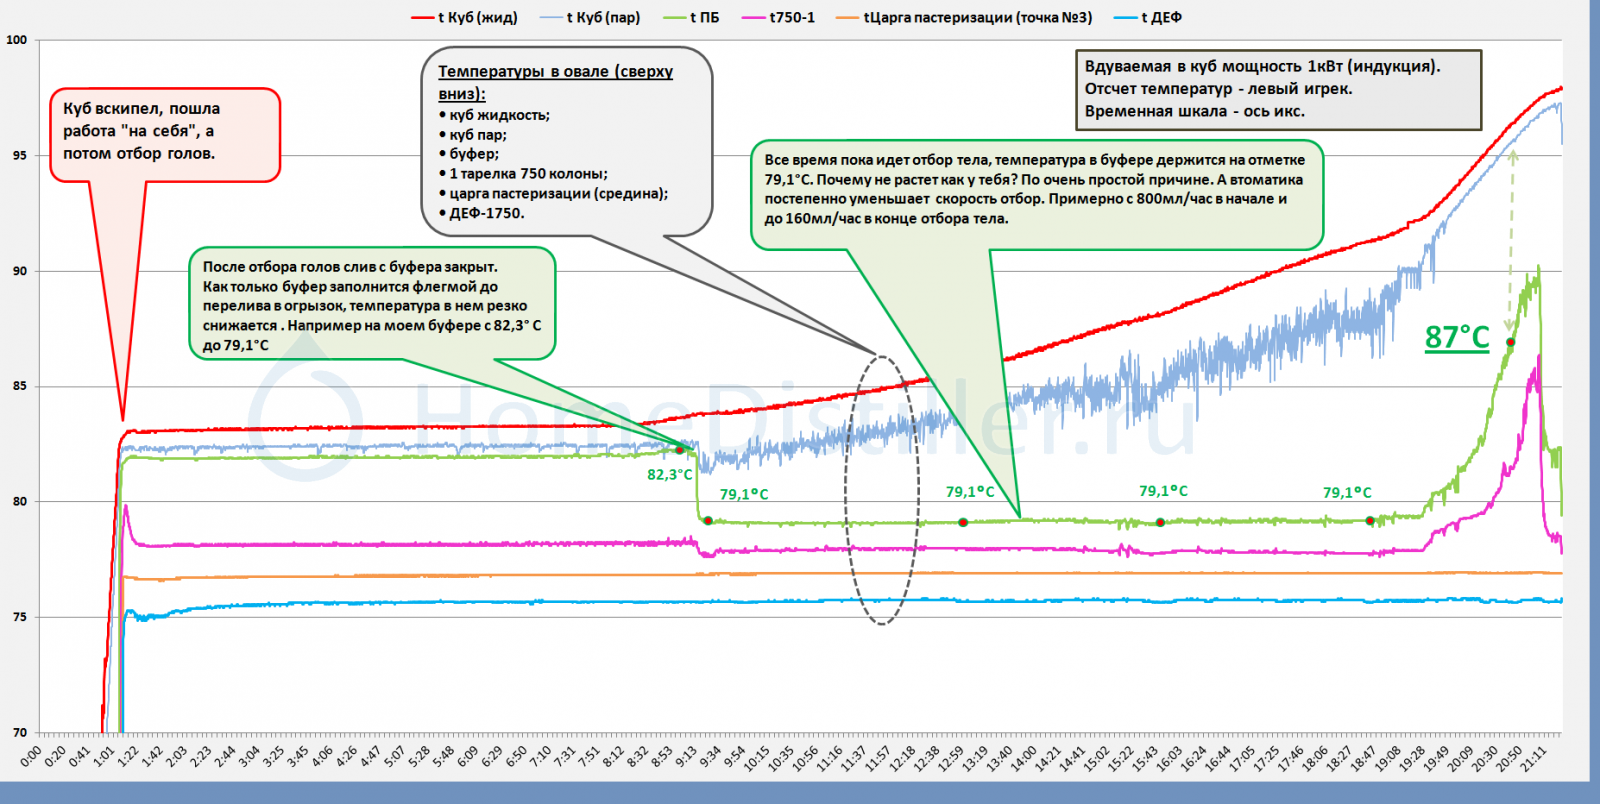Click the '2:03' time axis label
Image resolution: width=1600 pixels, height=804 pixels.
click(x=176, y=756)
